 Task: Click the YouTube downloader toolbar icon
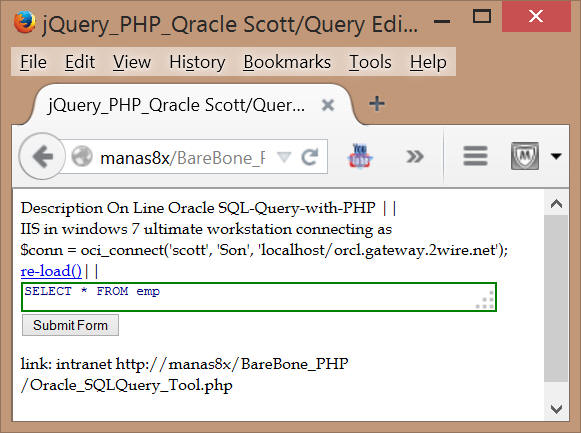click(x=359, y=156)
